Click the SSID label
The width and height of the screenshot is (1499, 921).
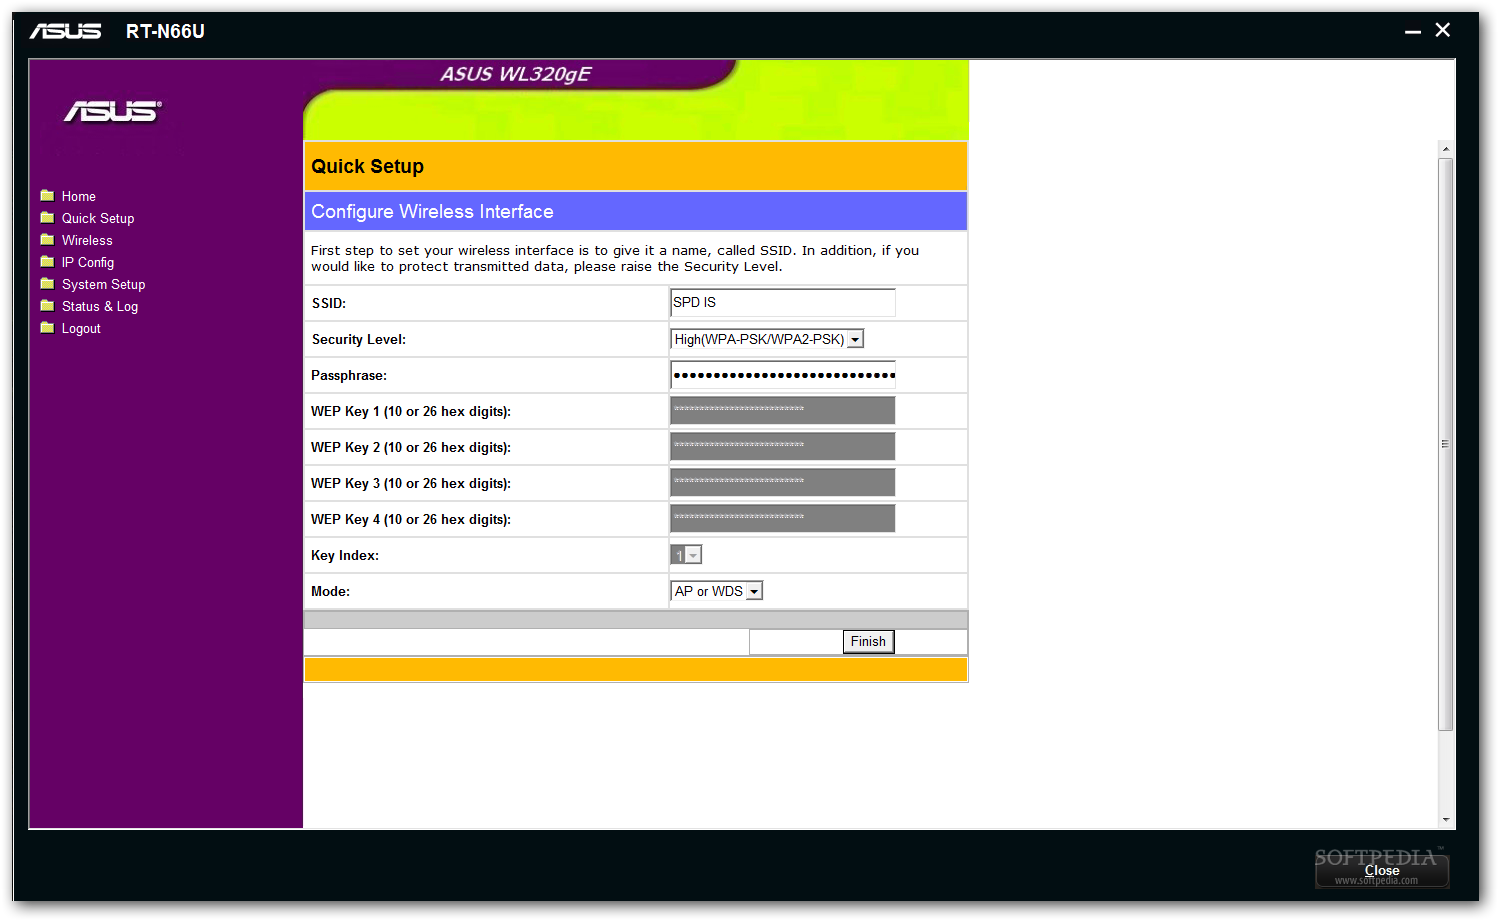[329, 304]
